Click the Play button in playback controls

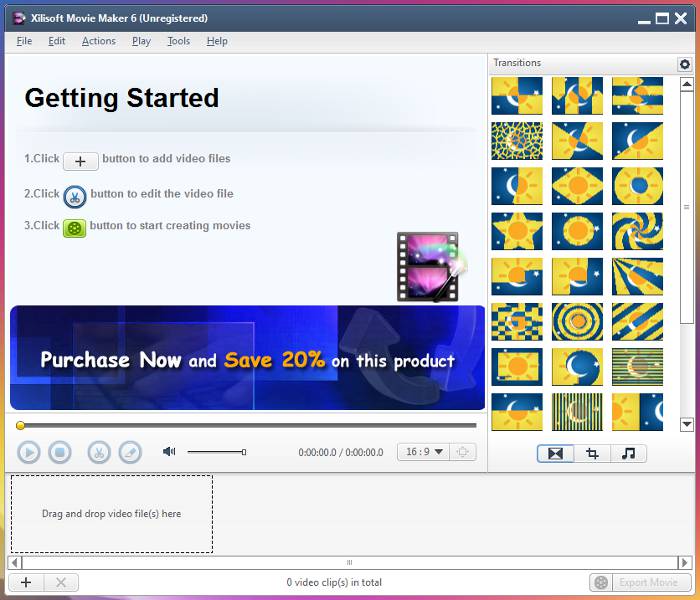click(x=28, y=452)
